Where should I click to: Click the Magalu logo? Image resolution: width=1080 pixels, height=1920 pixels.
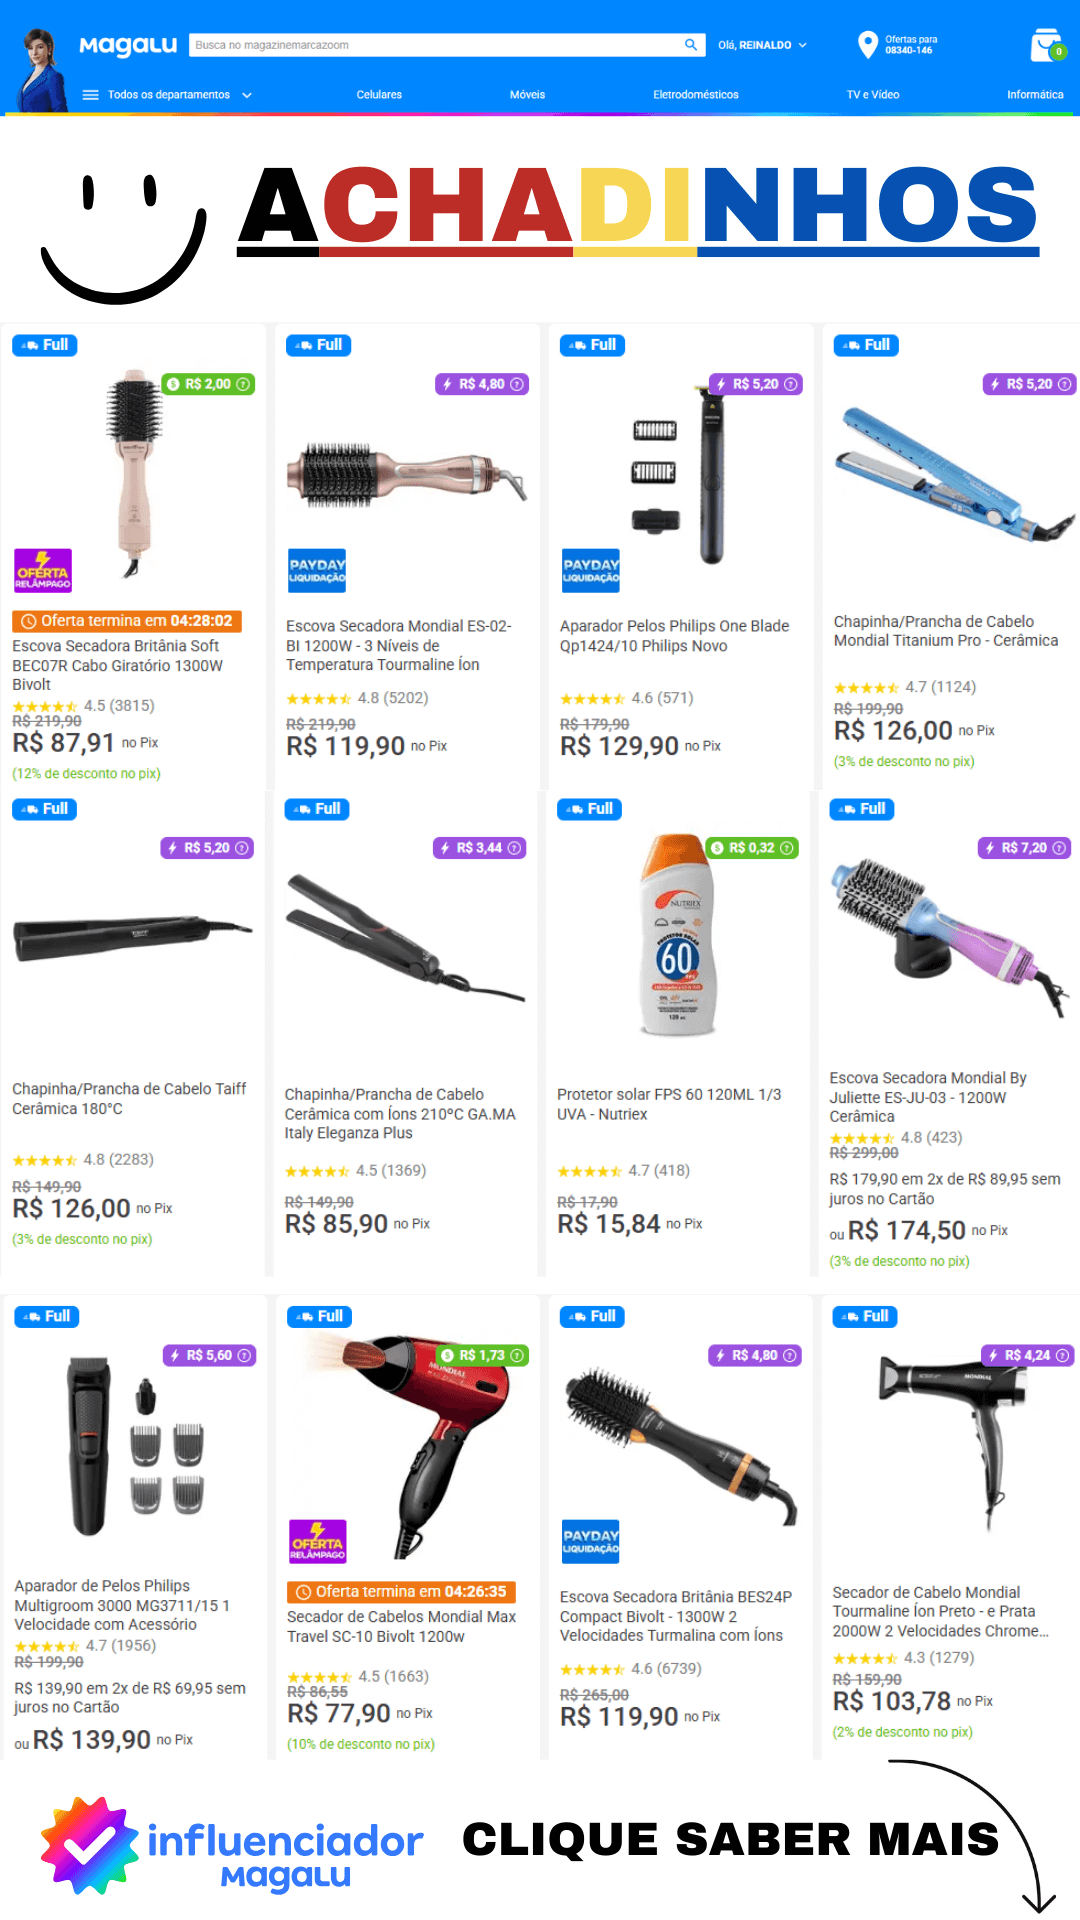point(128,46)
